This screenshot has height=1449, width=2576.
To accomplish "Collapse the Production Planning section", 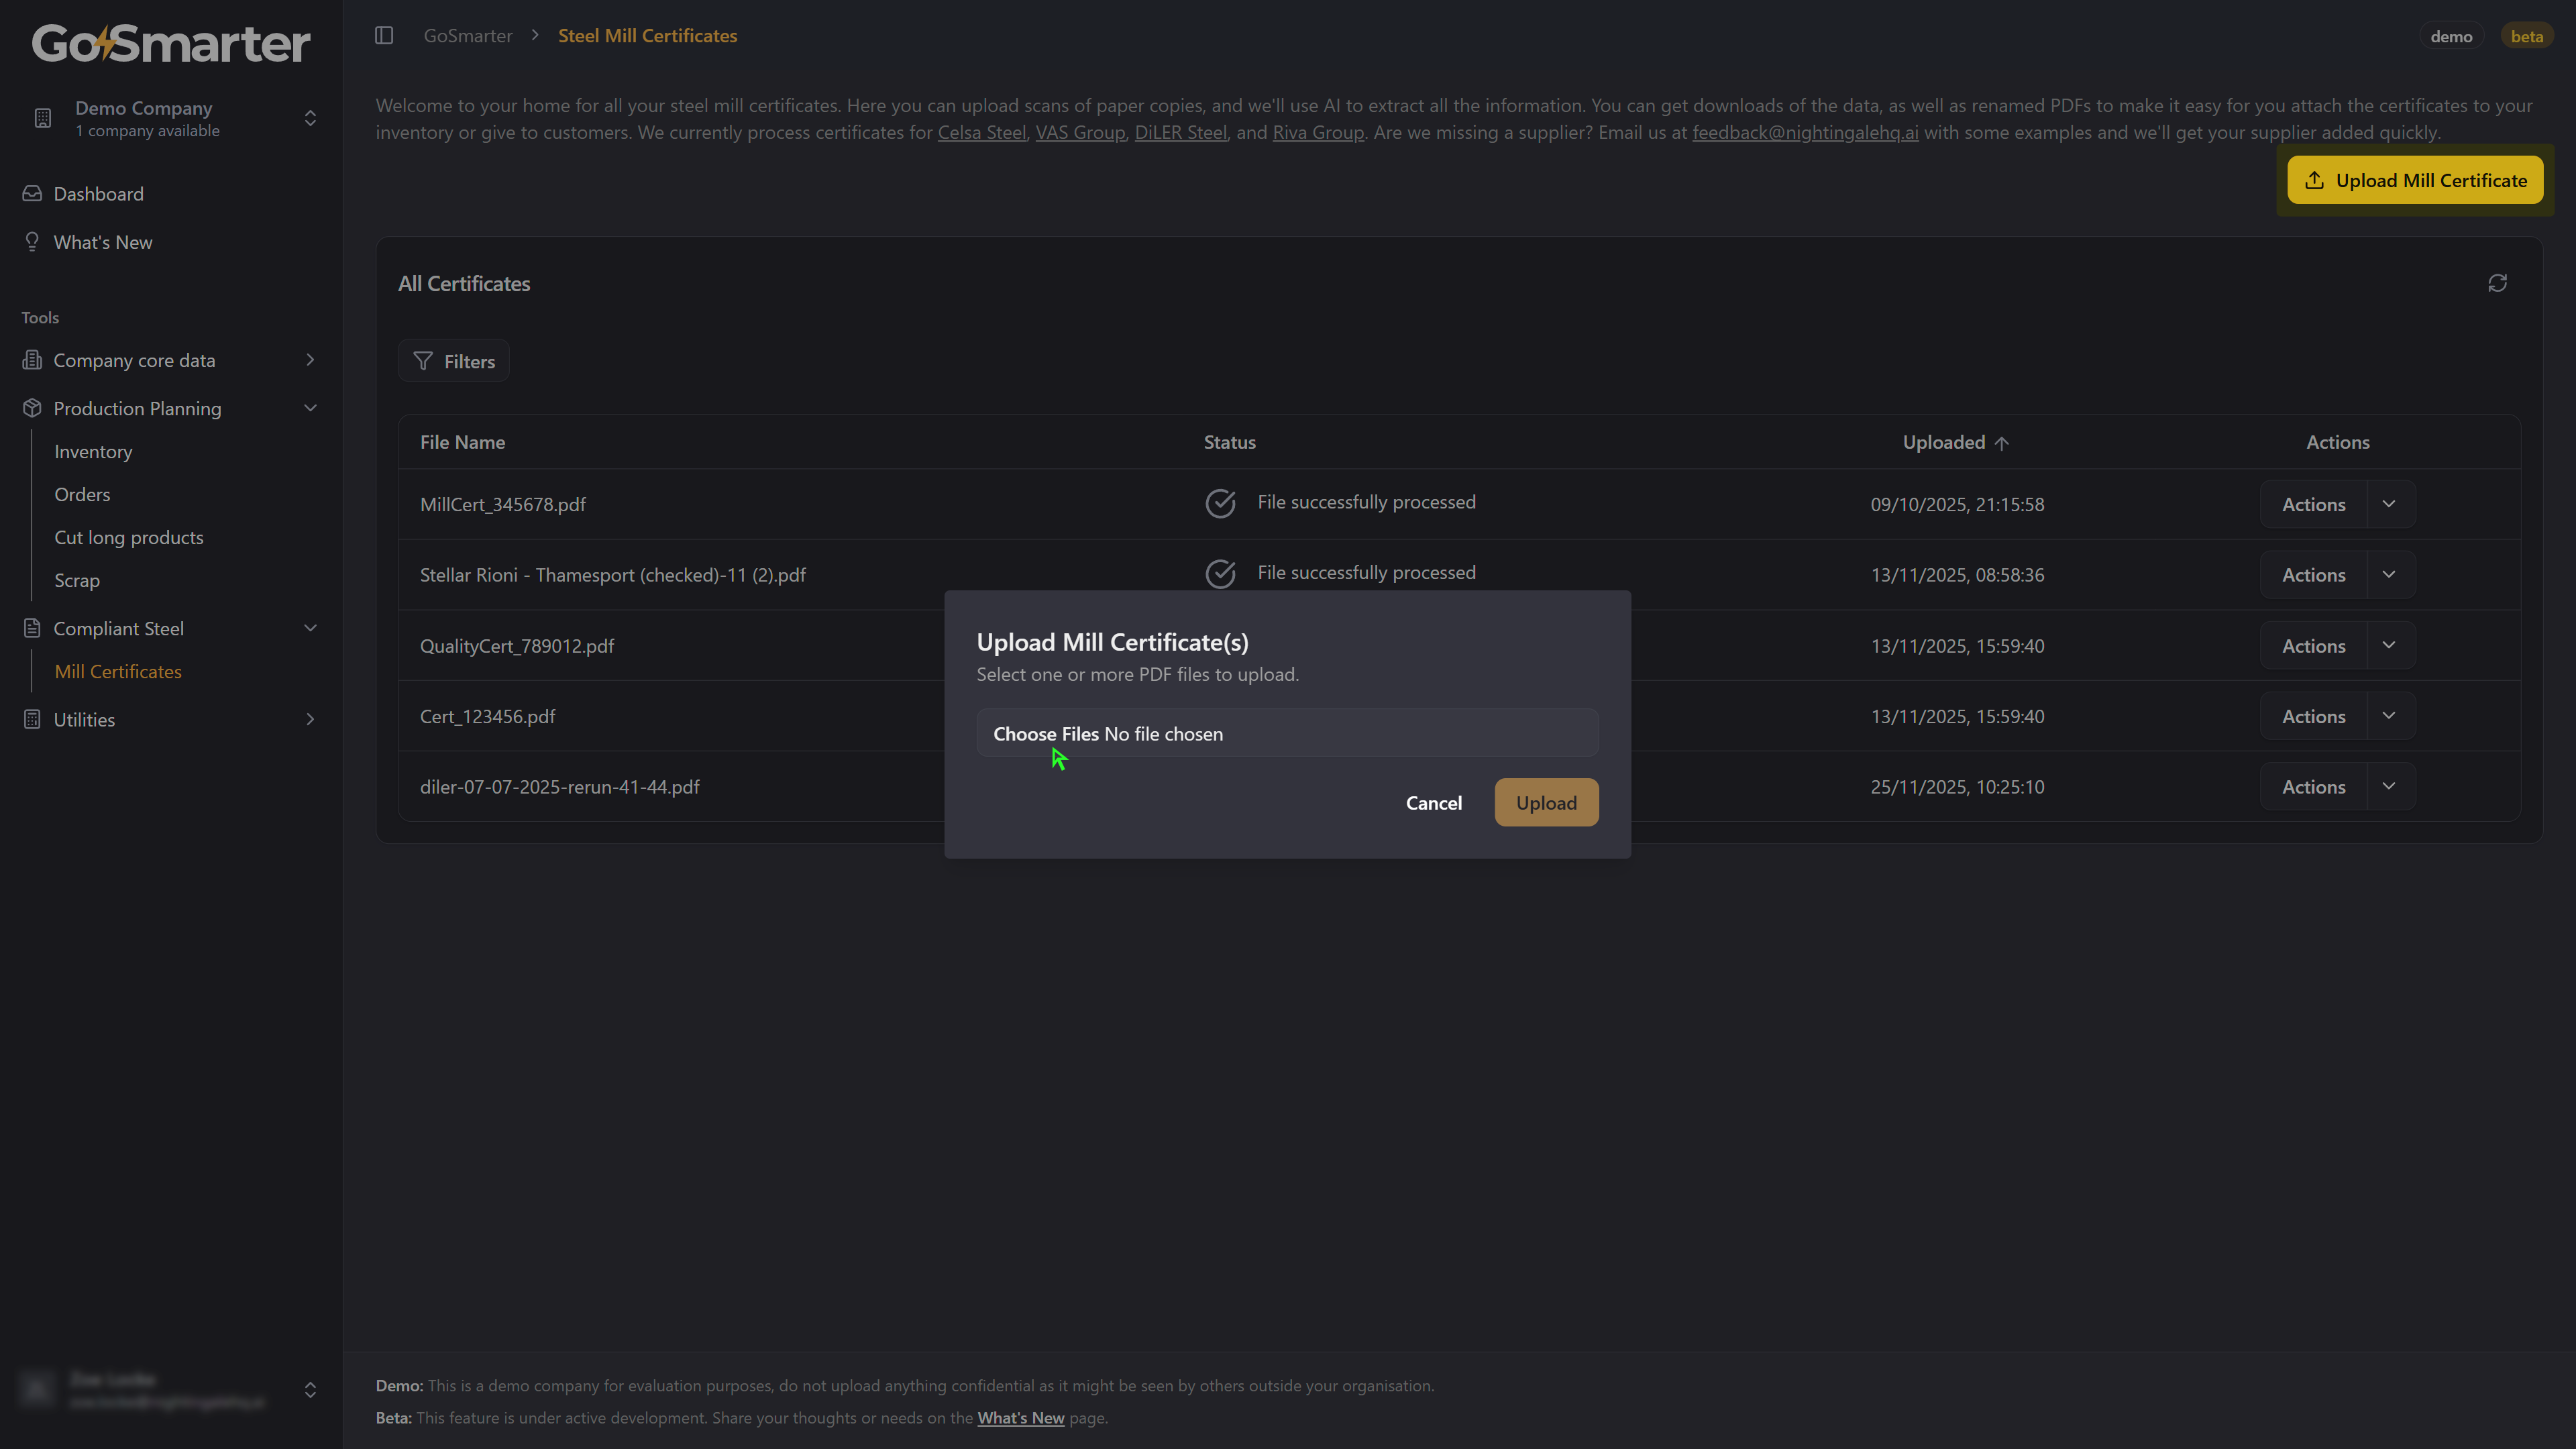I will click(310, 408).
